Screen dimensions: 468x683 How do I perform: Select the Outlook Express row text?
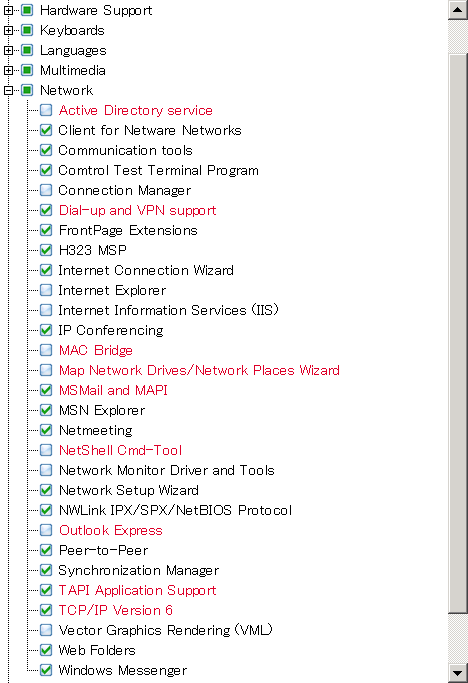coord(111,531)
